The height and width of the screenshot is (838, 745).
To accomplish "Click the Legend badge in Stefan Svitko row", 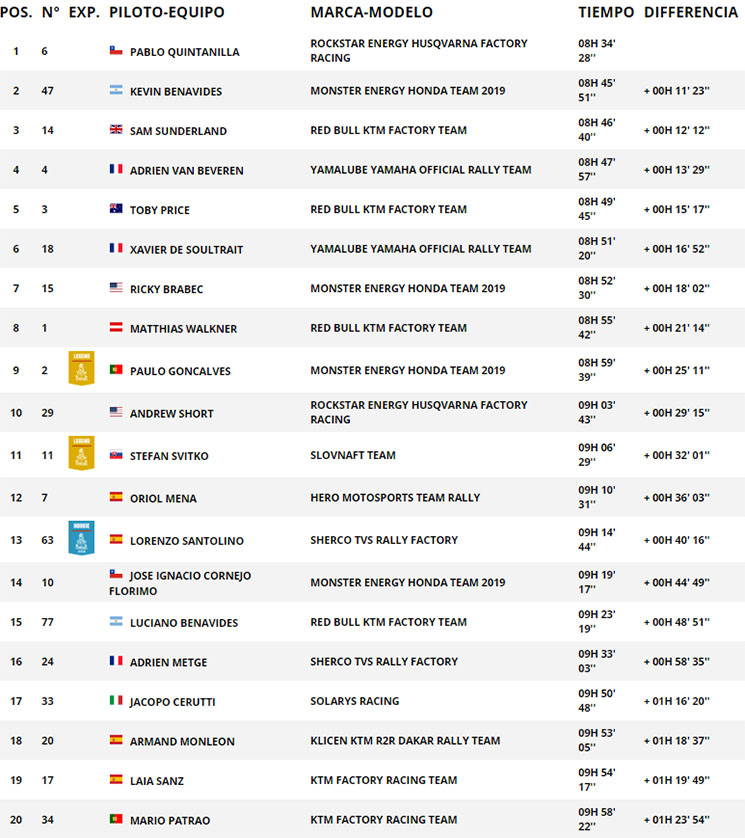I will point(81,453).
